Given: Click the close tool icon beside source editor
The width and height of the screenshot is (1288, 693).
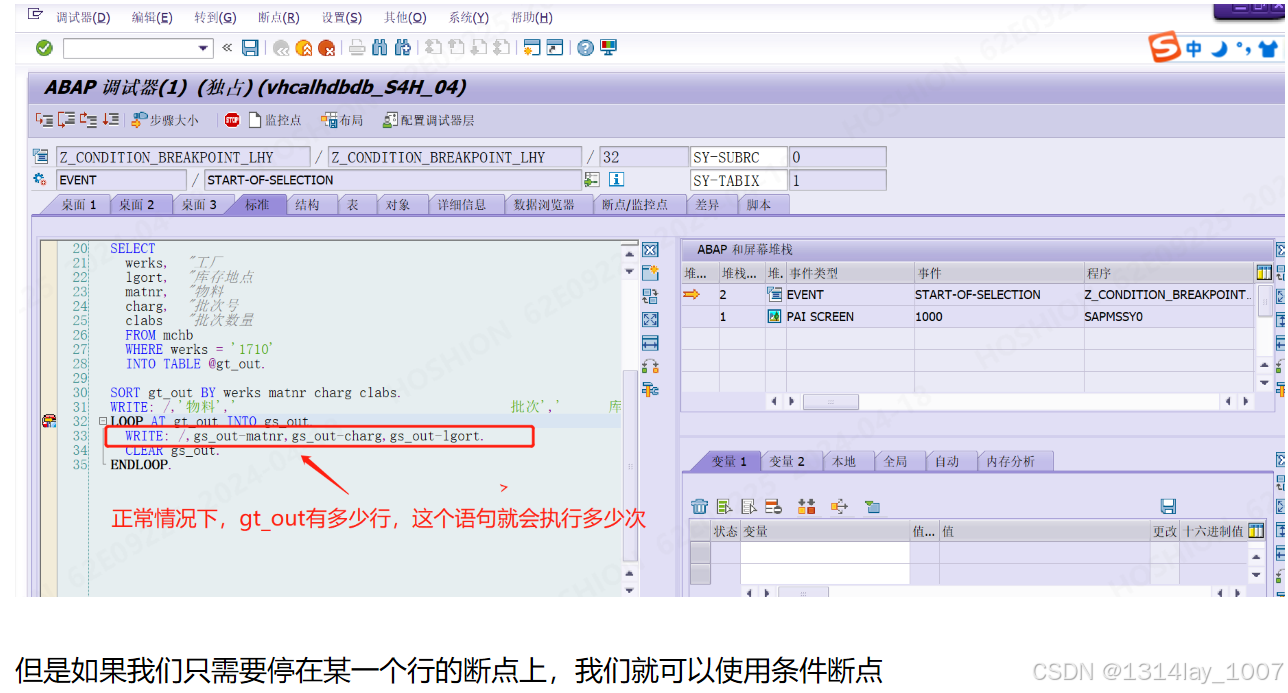Looking at the screenshot, I should point(650,249).
